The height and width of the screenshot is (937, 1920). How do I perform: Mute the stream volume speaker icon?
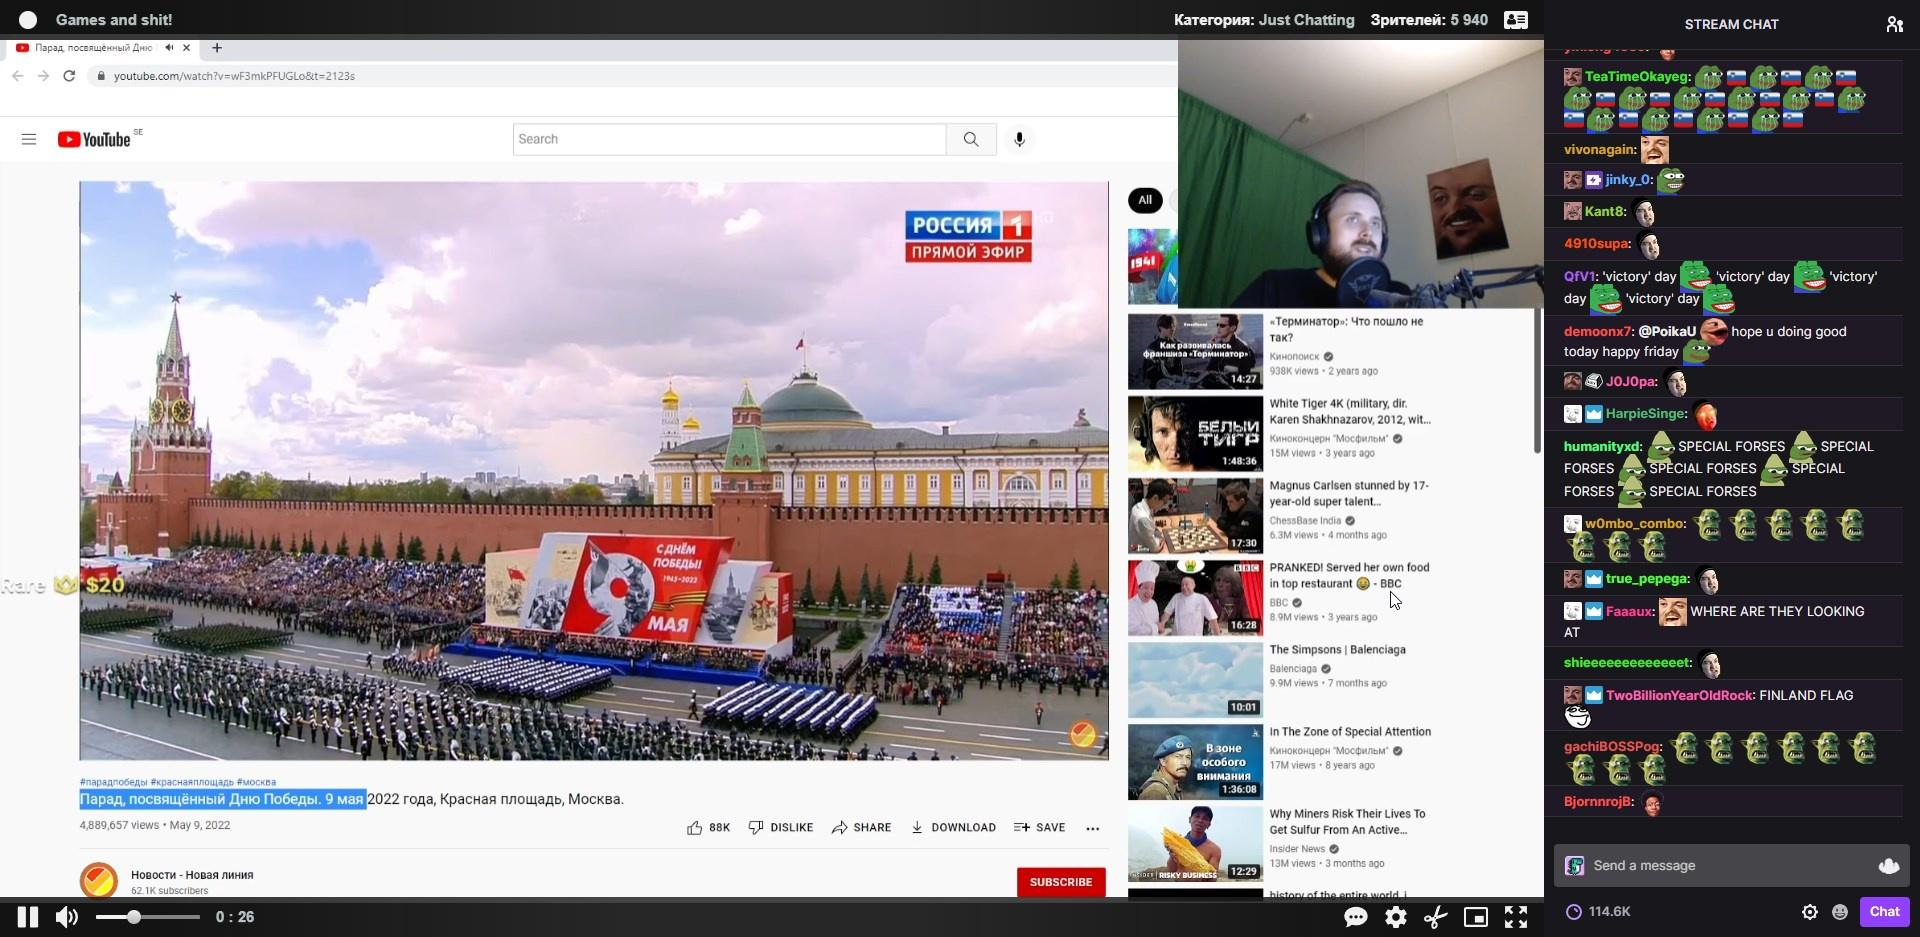67,917
